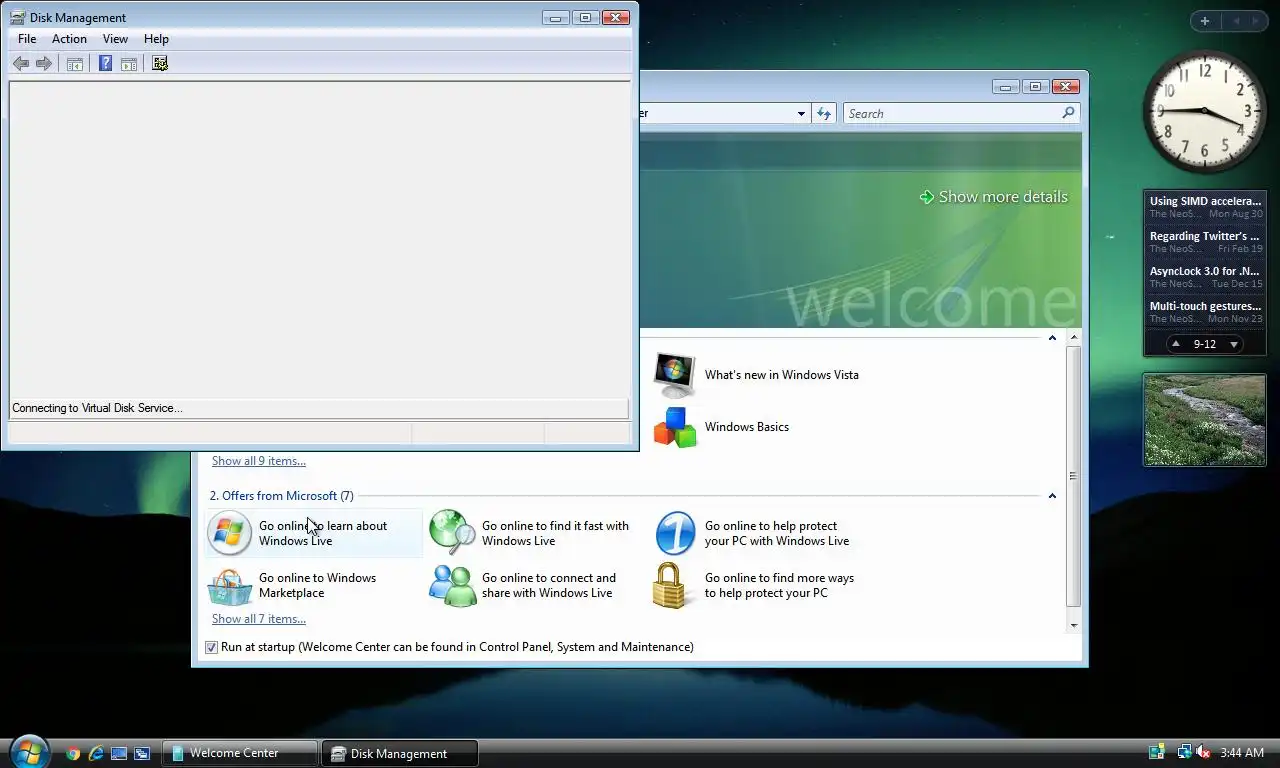1280x768 pixels.
Task: Click Show more details link text
Action: click(x=1003, y=197)
